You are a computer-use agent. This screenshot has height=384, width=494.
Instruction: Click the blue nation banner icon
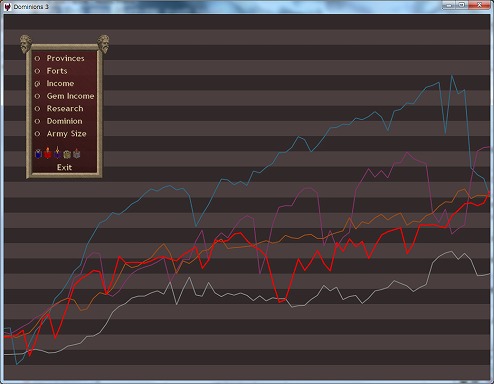(x=38, y=154)
